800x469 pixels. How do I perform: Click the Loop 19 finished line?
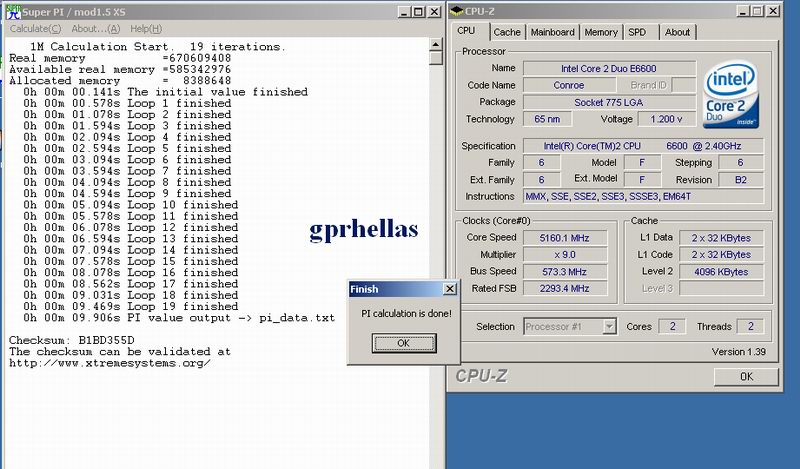(x=131, y=307)
